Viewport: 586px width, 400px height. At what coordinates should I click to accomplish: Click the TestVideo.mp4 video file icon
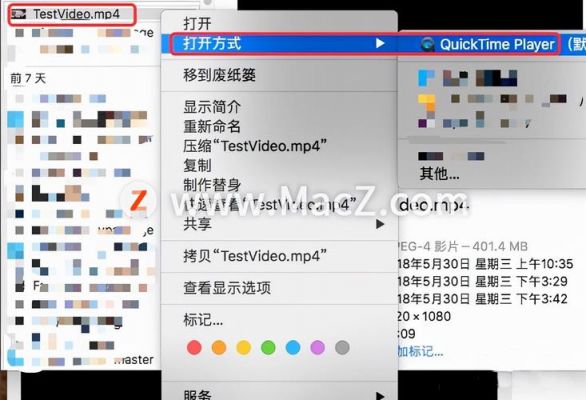pos(19,14)
